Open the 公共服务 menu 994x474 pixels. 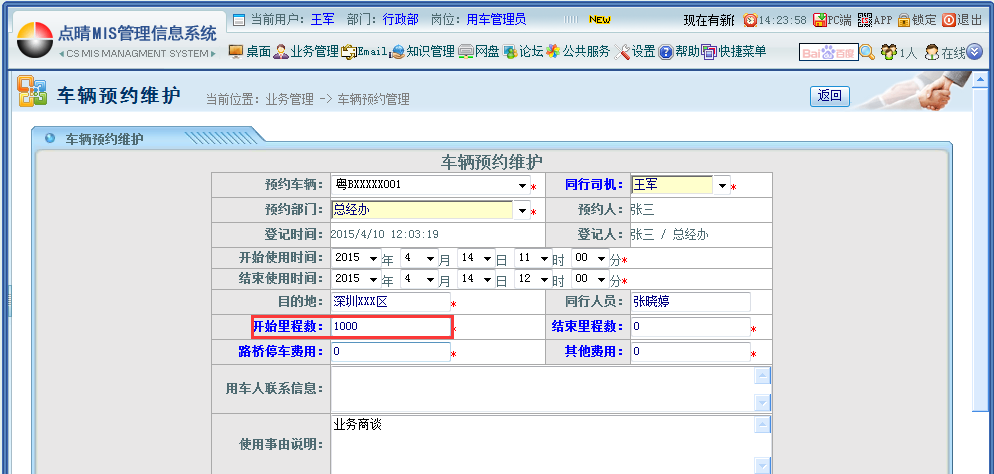[x=578, y=51]
